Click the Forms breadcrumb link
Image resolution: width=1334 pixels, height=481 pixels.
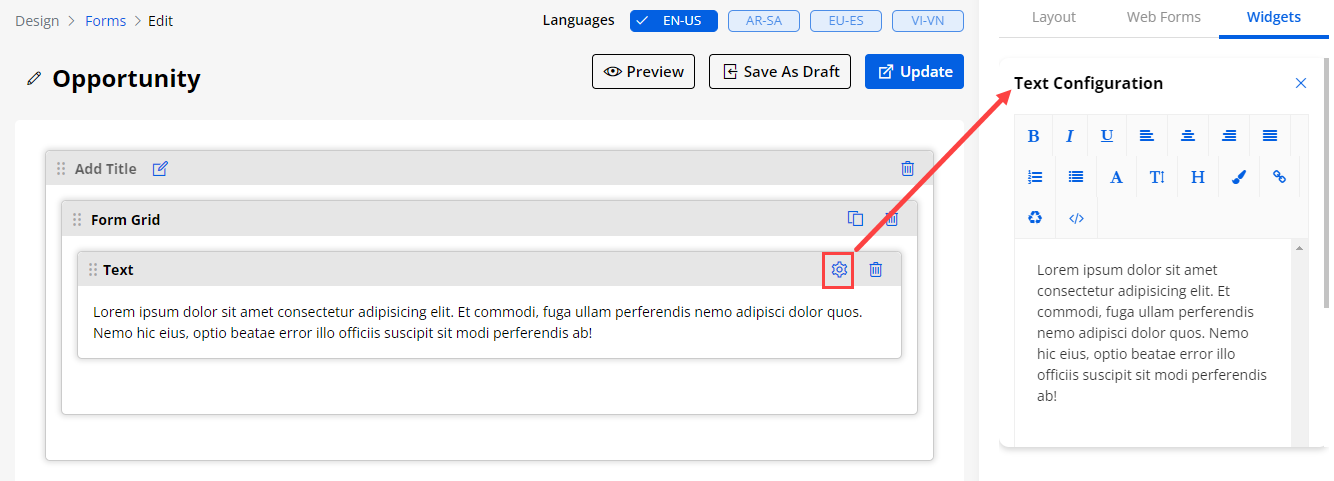click(105, 20)
